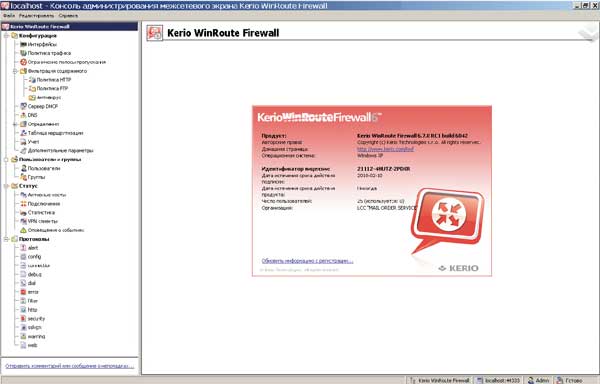Collapse the Конфигурация tree branch

coord(6,36)
